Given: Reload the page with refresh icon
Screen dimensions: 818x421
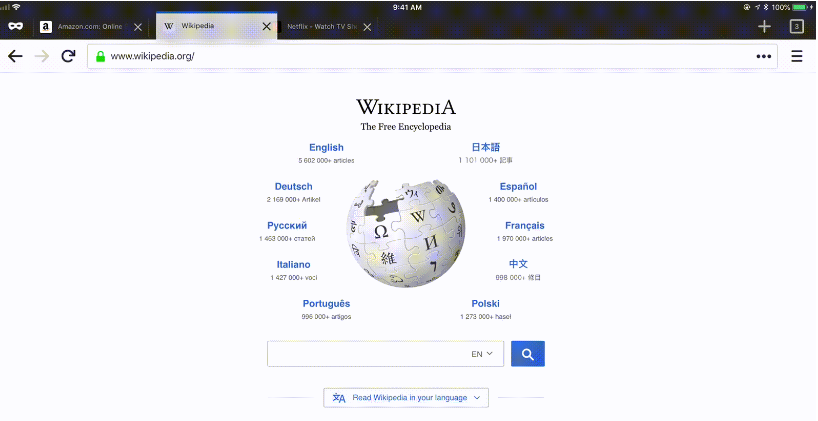Looking at the screenshot, I should (x=68, y=56).
